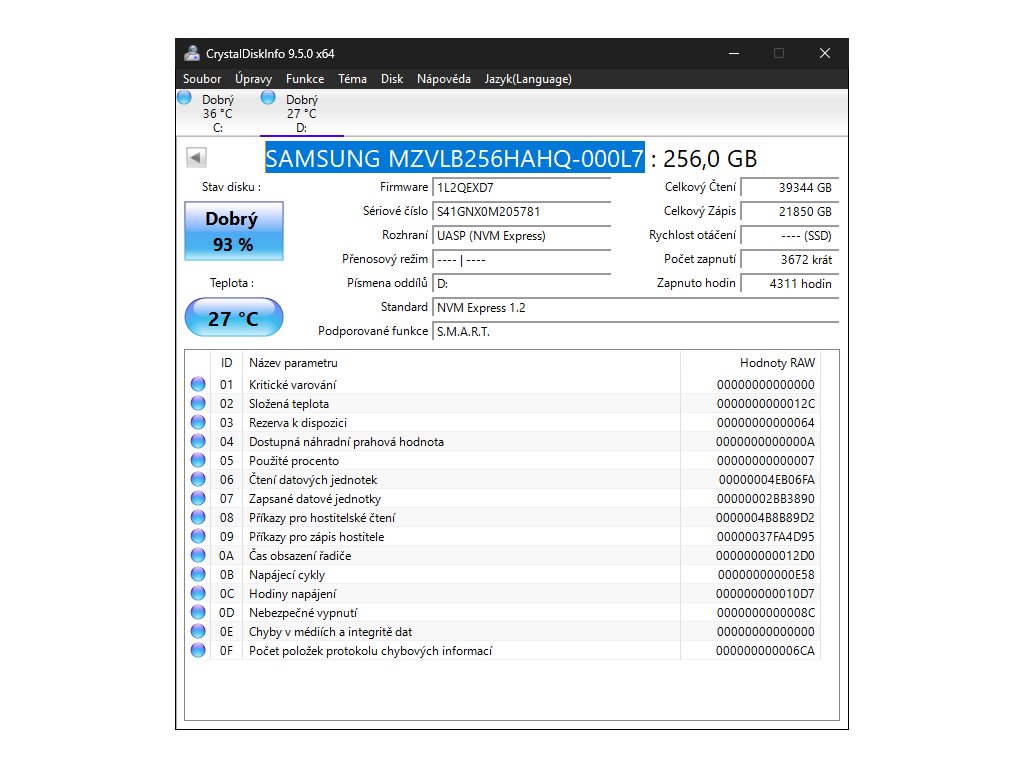Close the CrystalDiskInfo window
This screenshot has height=768, width=1024.
tap(825, 54)
